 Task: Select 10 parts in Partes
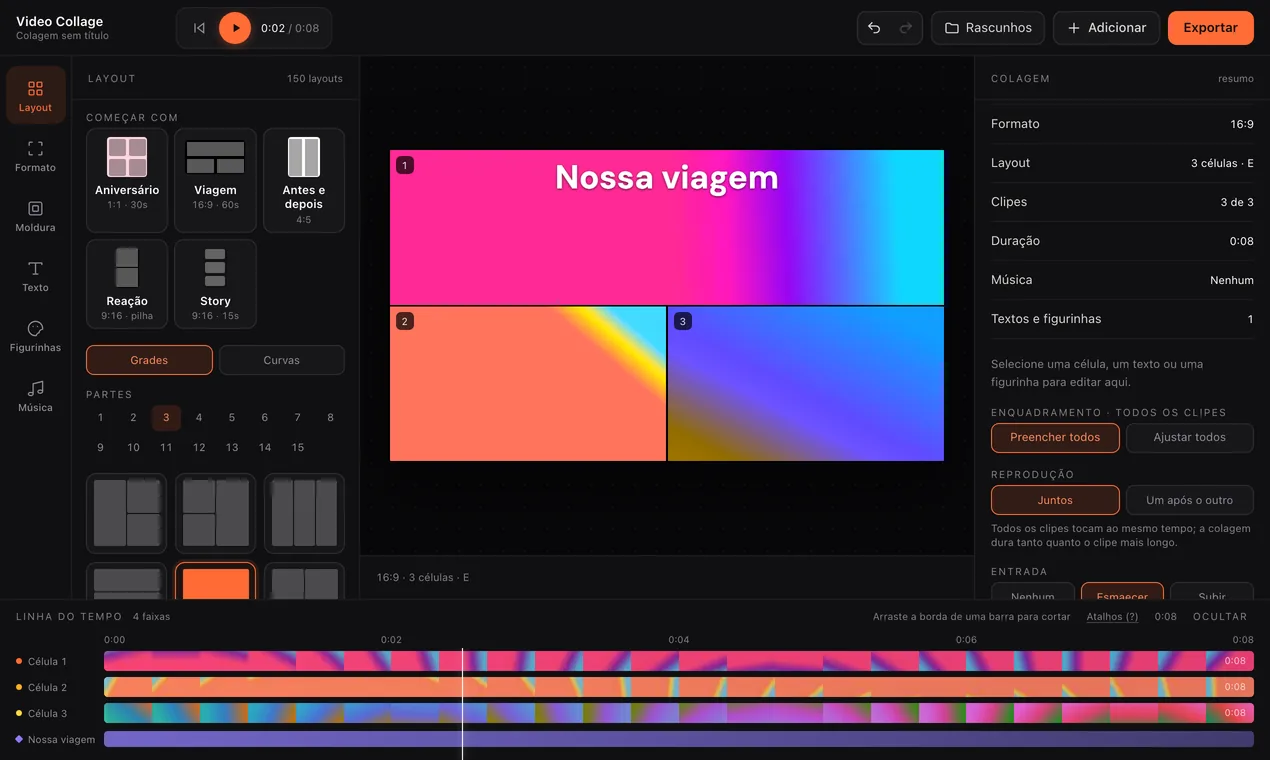pyautogui.click(x=133, y=447)
